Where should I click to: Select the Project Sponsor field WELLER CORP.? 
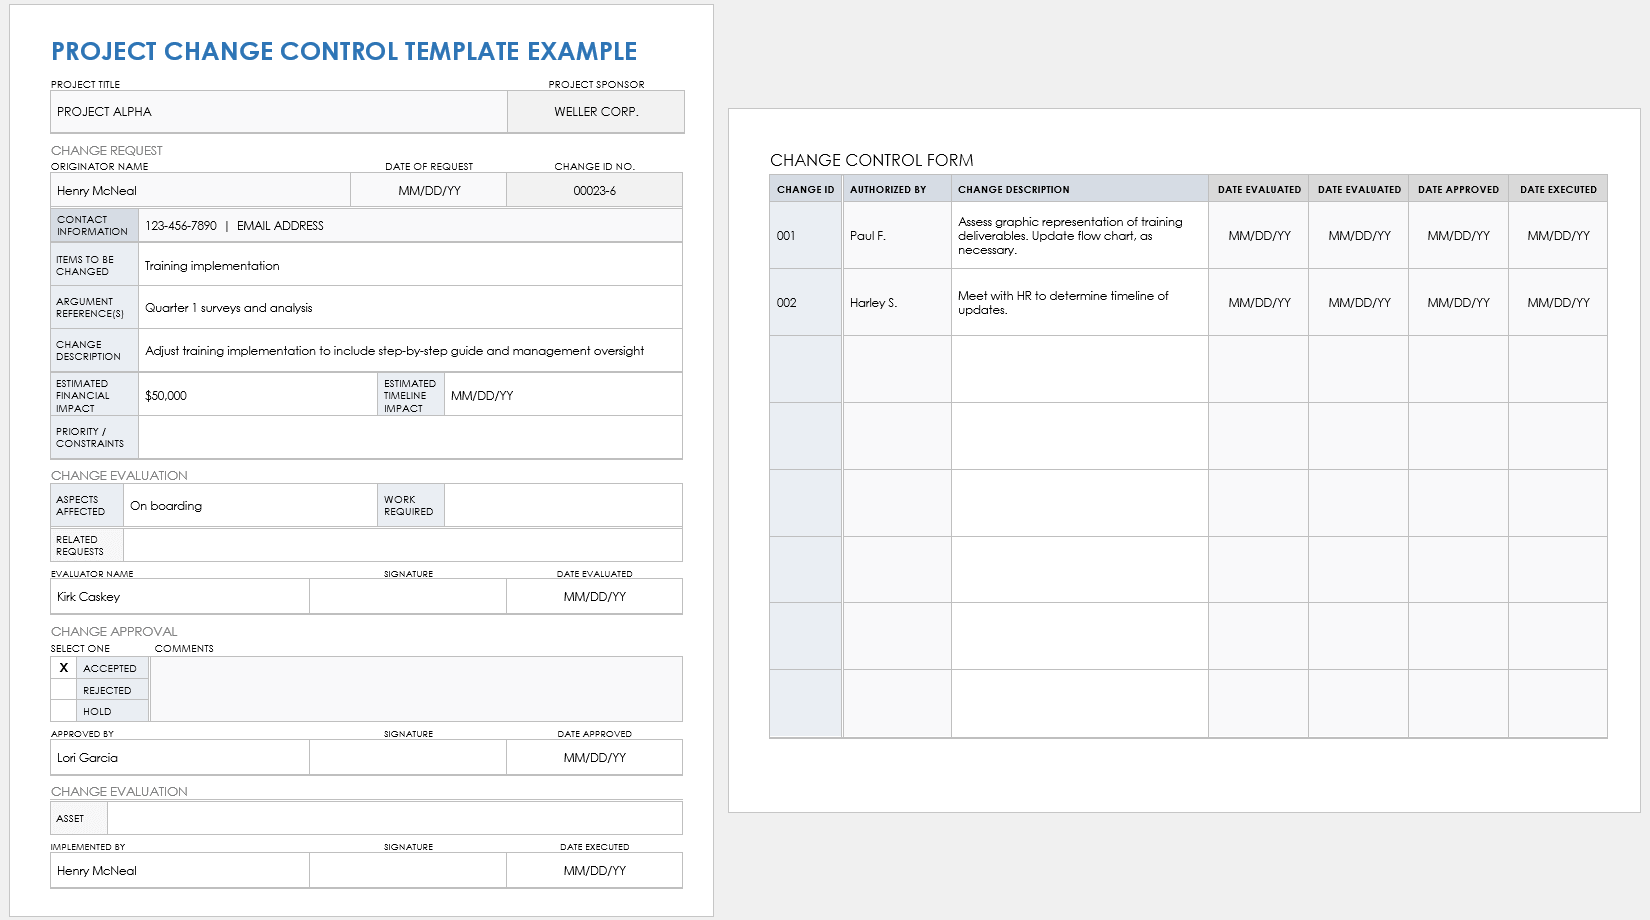pos(596,112)
